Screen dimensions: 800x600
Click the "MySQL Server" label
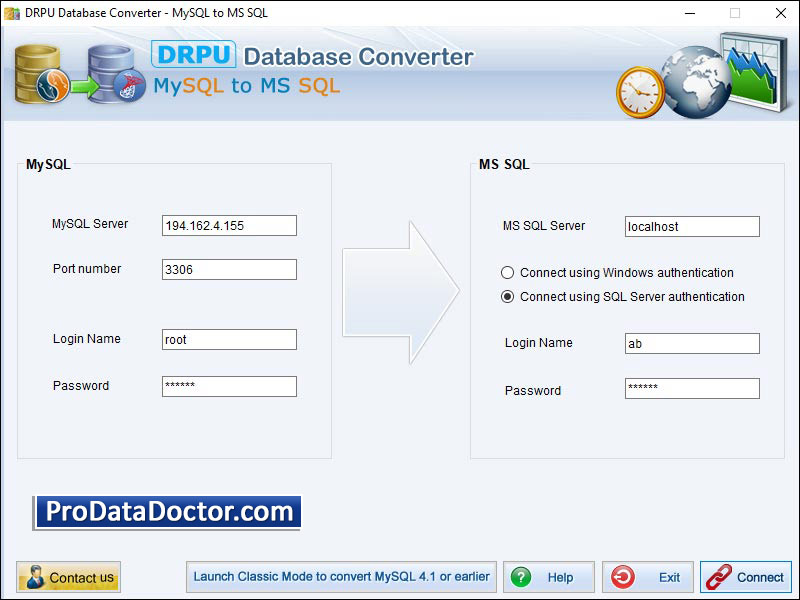(x=90, y=224)
